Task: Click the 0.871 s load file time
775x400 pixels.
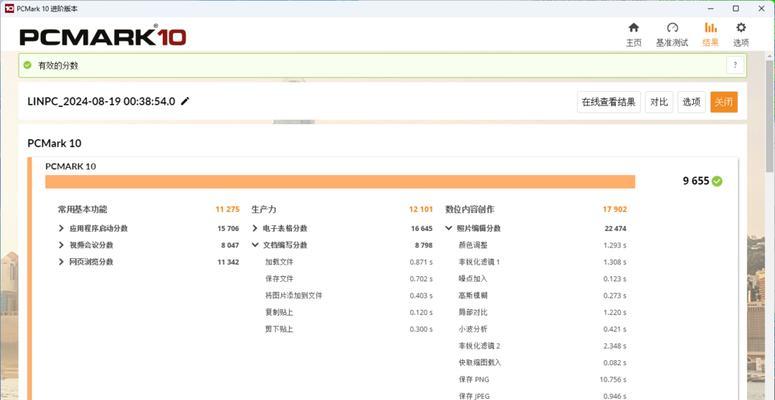Action: coord(421,262)
